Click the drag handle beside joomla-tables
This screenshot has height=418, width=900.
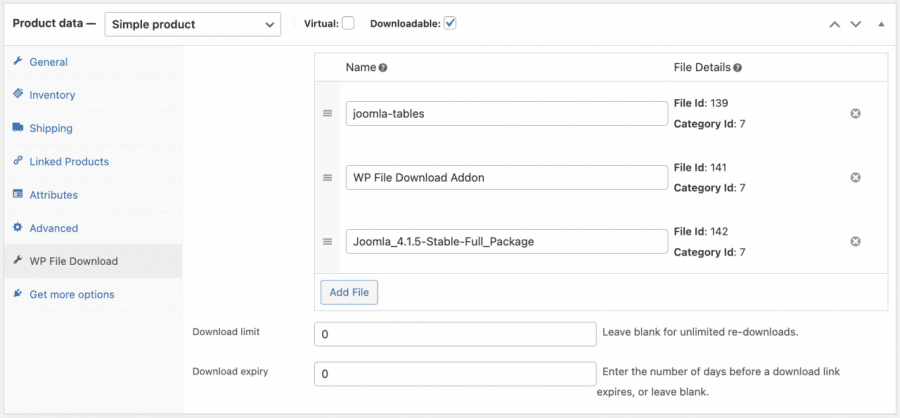click(x=327, y=114)
